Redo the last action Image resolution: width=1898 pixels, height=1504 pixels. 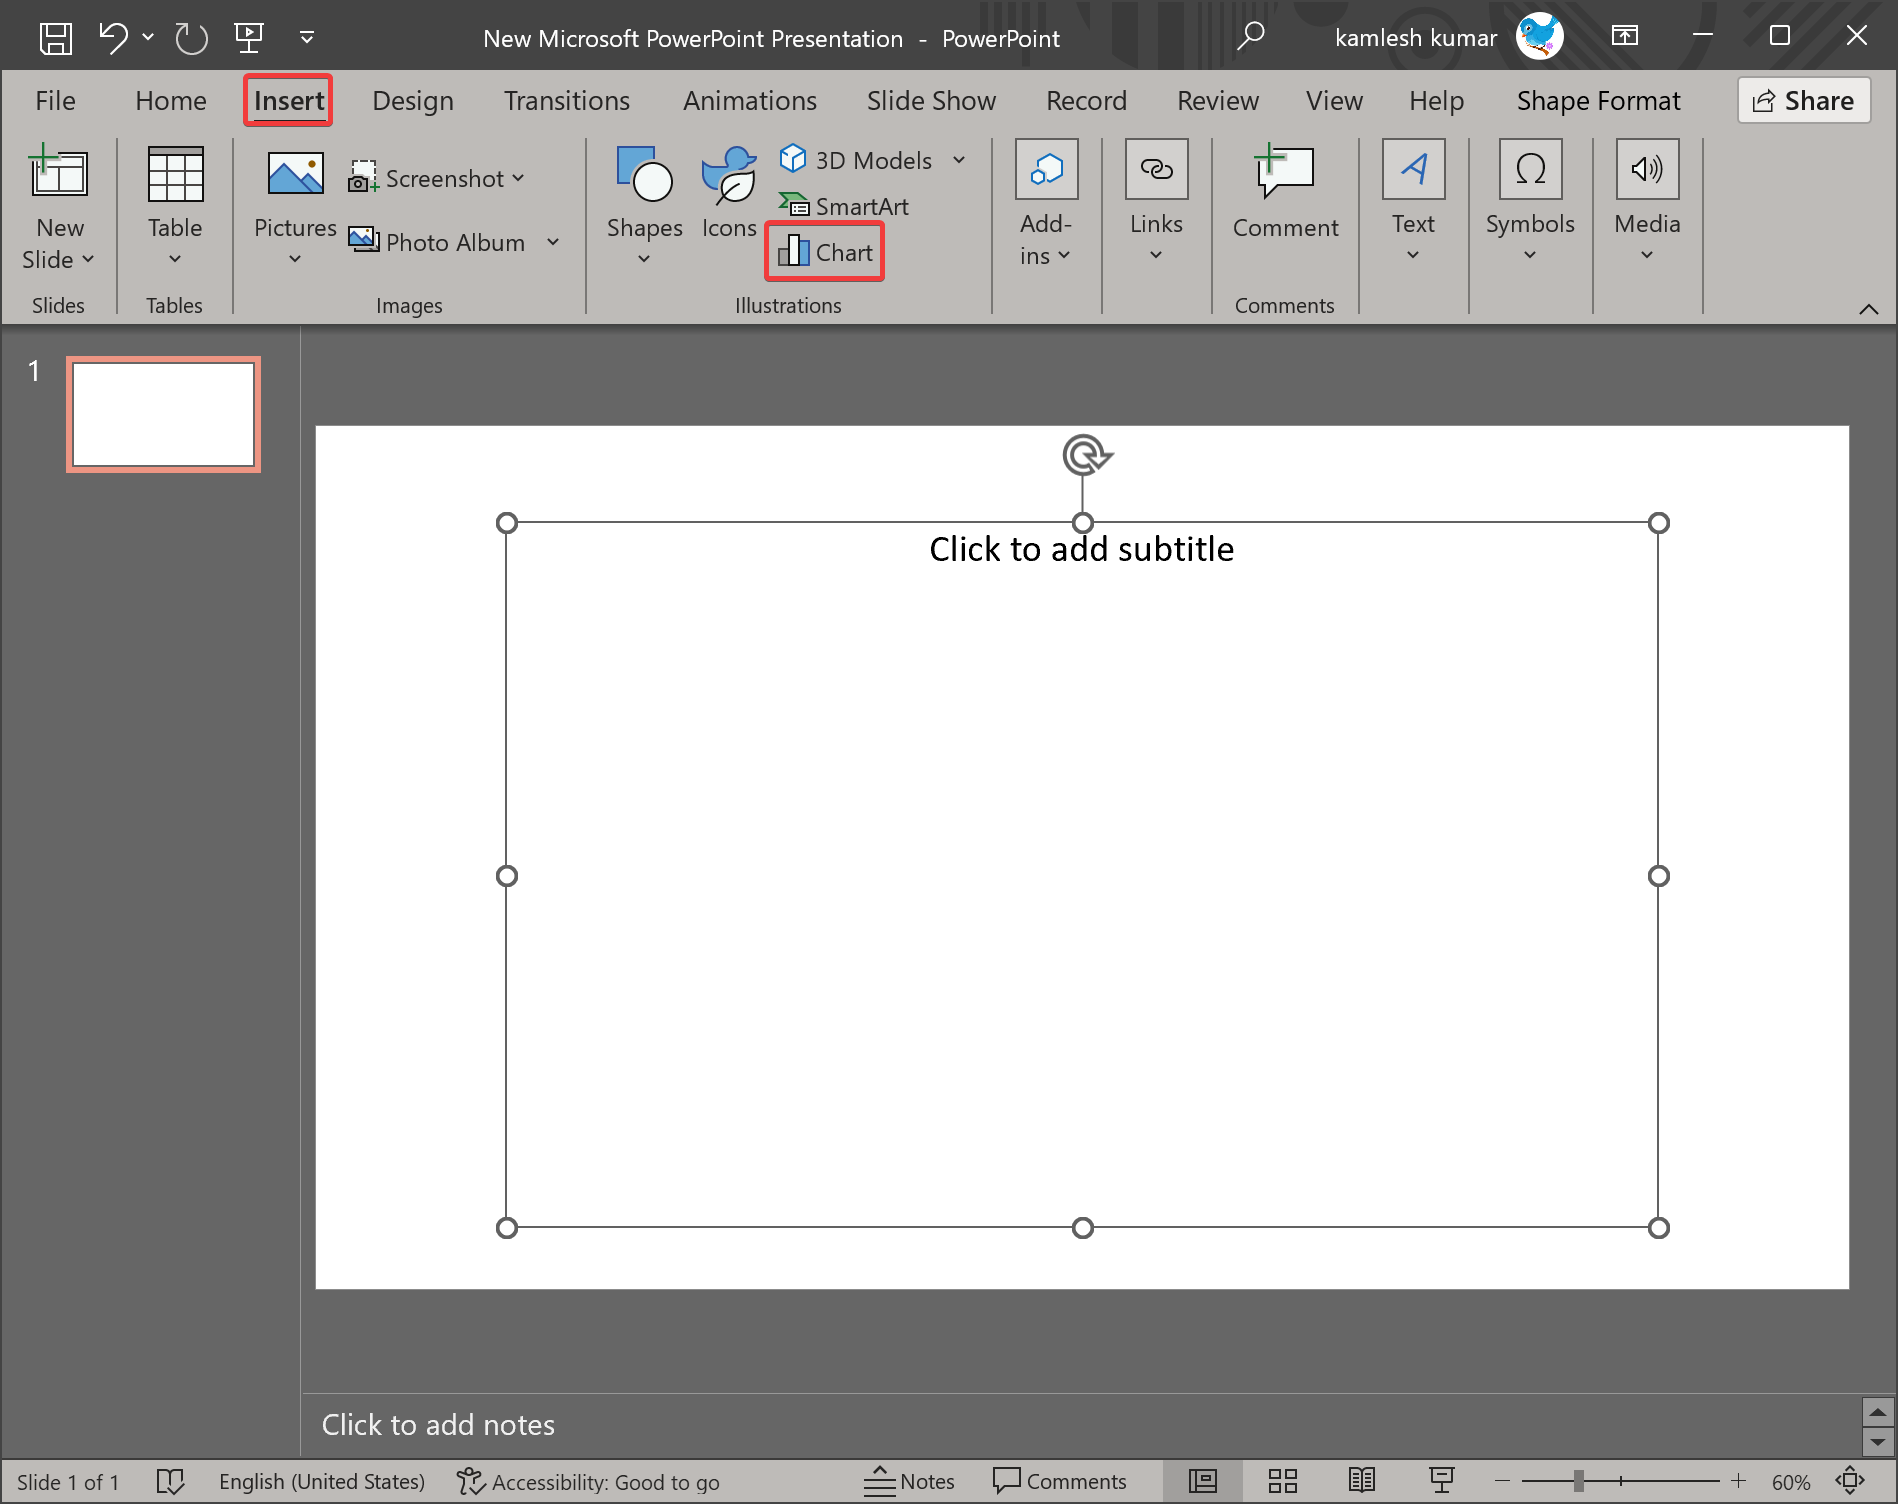click(x=191, y=38)
